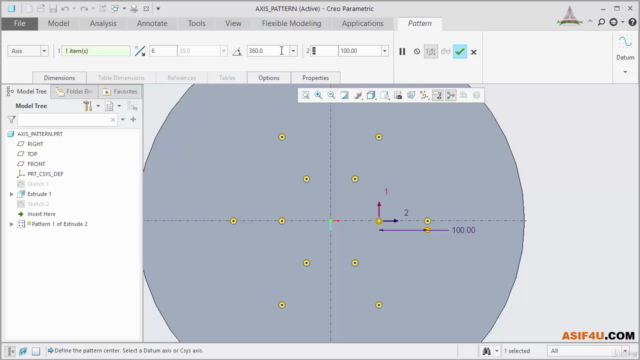Open the 360.0 angle dropdown arrow
Image resolution: width=640 pixels, height=360 pixels.
coord(293,51)
